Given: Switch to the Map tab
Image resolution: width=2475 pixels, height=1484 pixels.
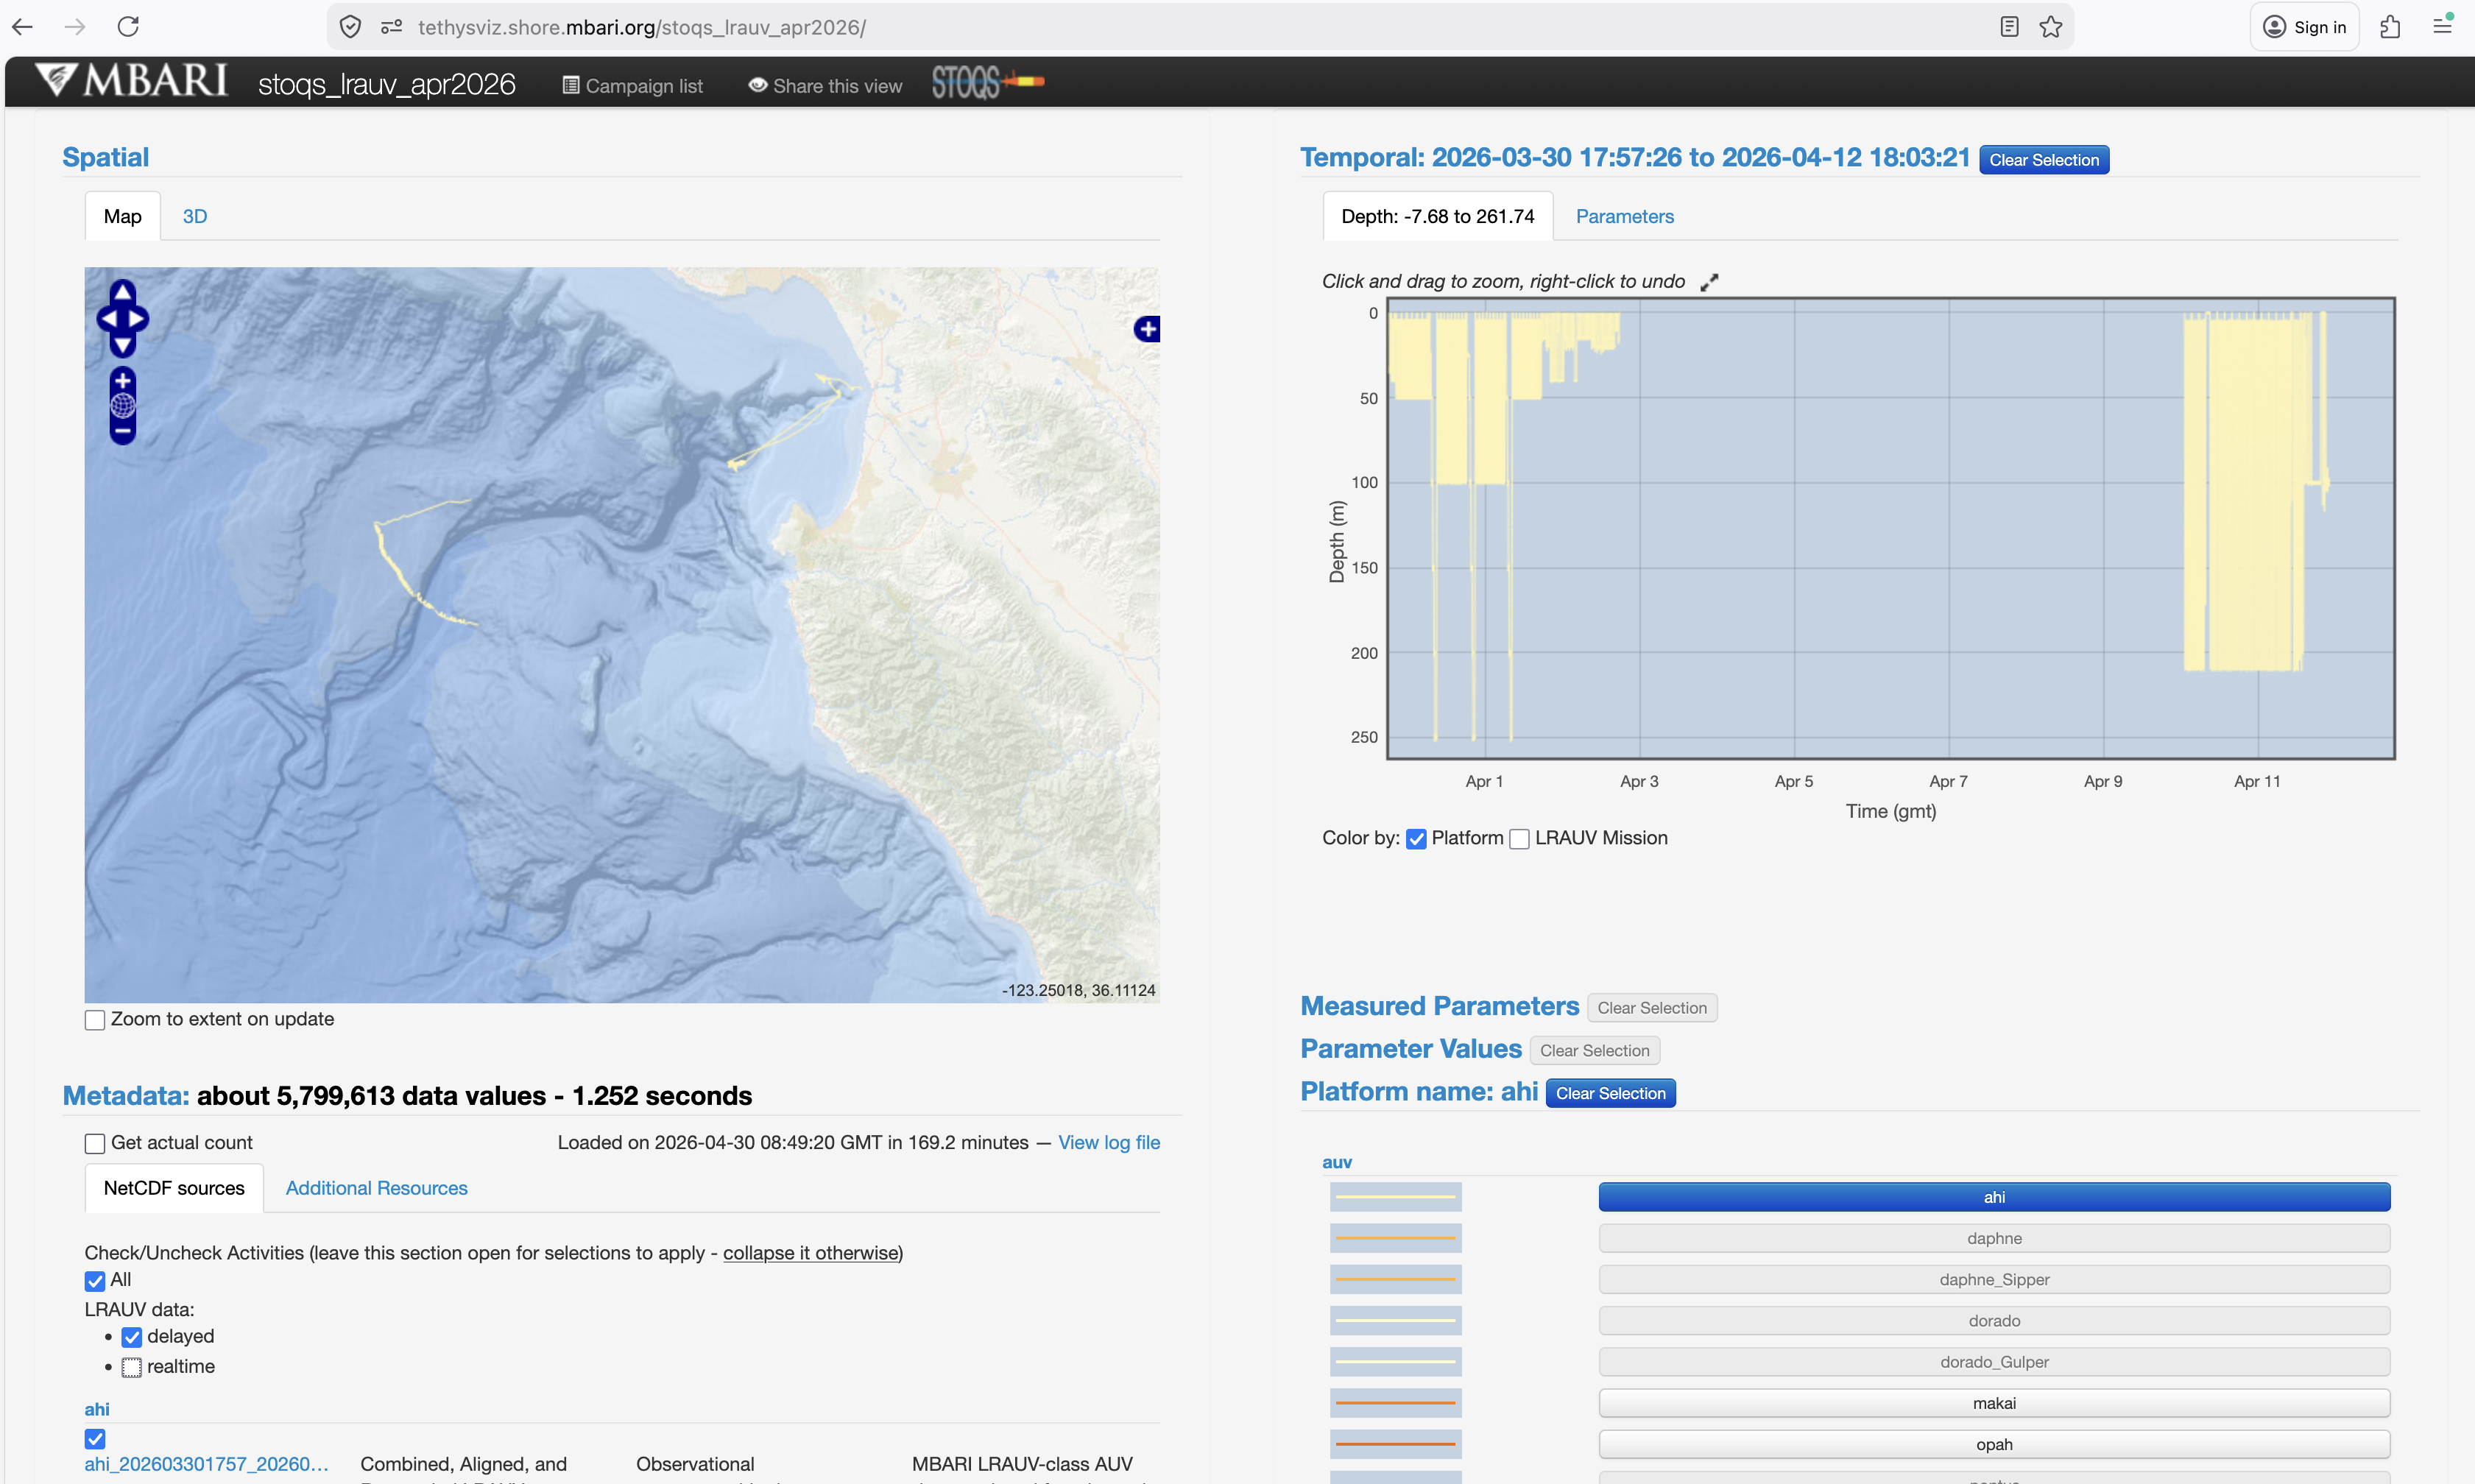Looking at the screenshot, I should click(122, 216).
